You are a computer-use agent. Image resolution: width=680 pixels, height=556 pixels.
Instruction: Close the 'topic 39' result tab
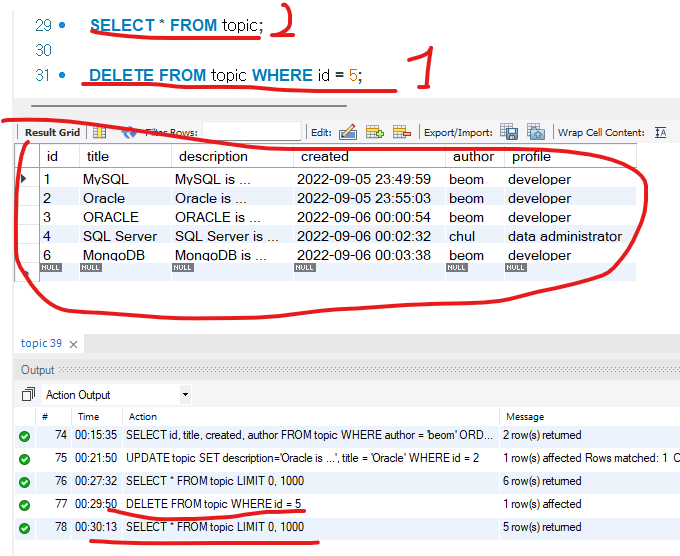[74, 344]
